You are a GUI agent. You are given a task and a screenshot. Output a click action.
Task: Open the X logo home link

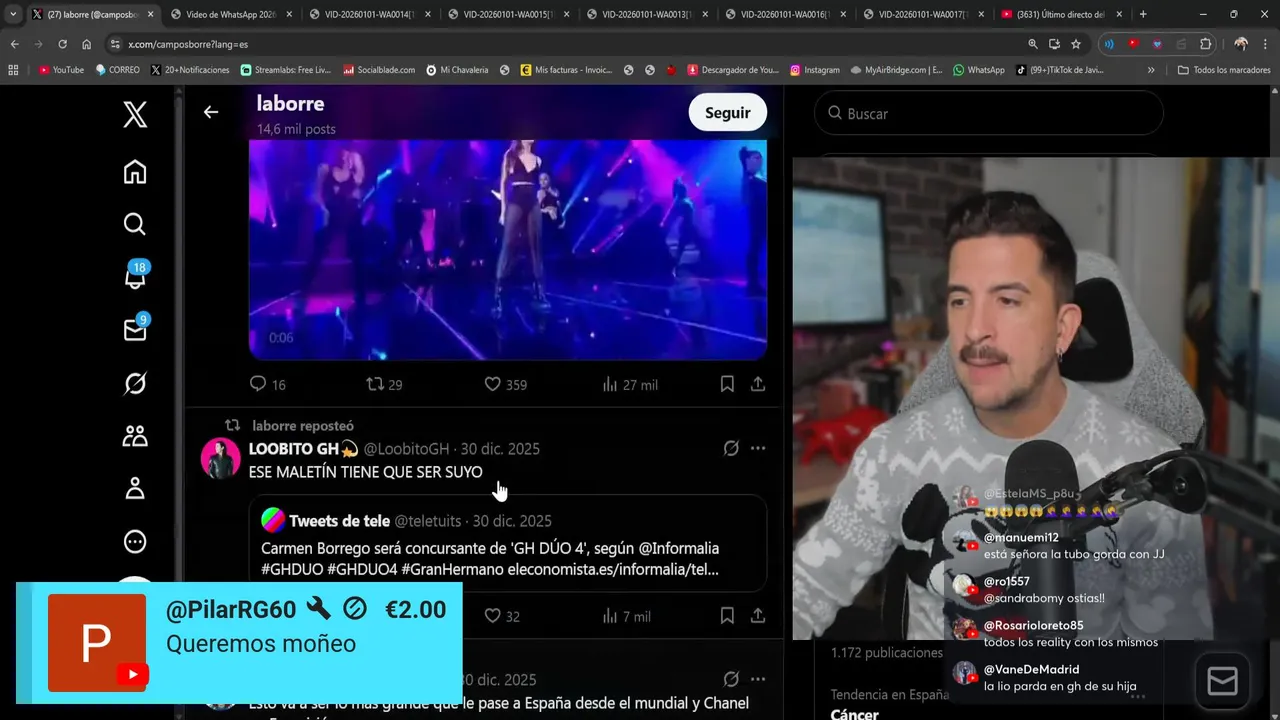tap(135, 114)
